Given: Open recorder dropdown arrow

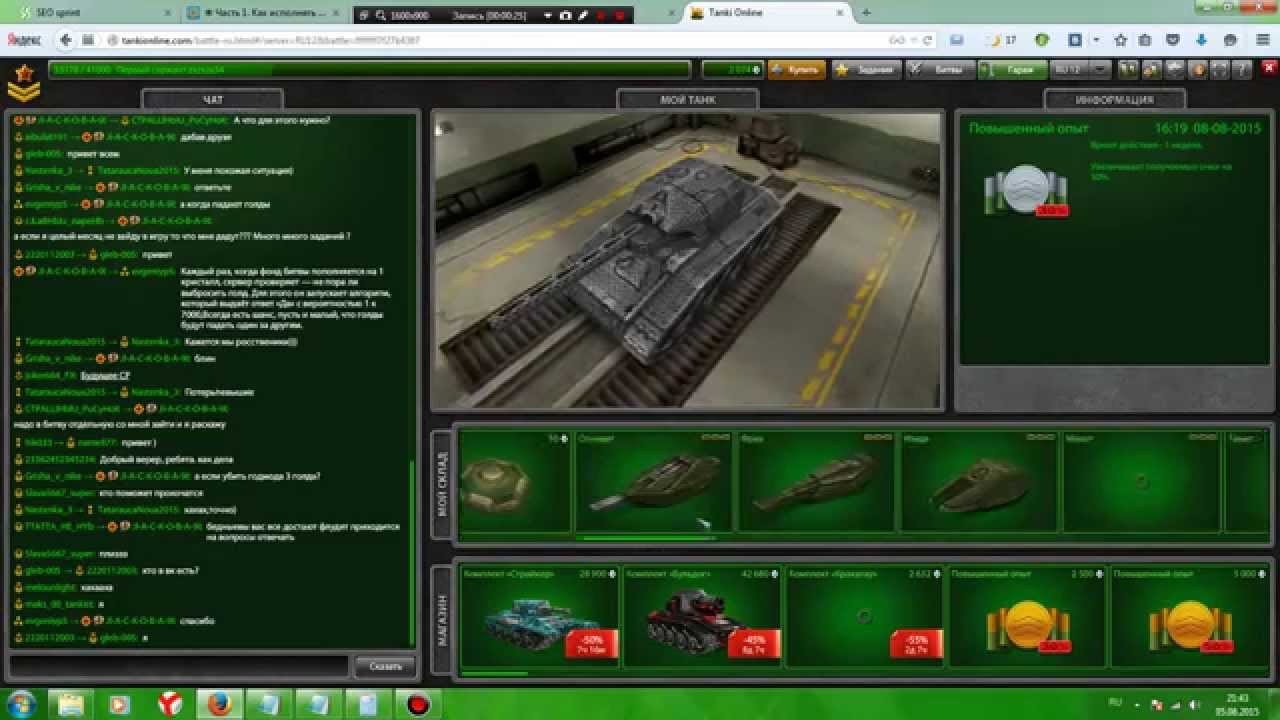Looking at the screenshot, I should pyautogui.click(x=550, y=15).
